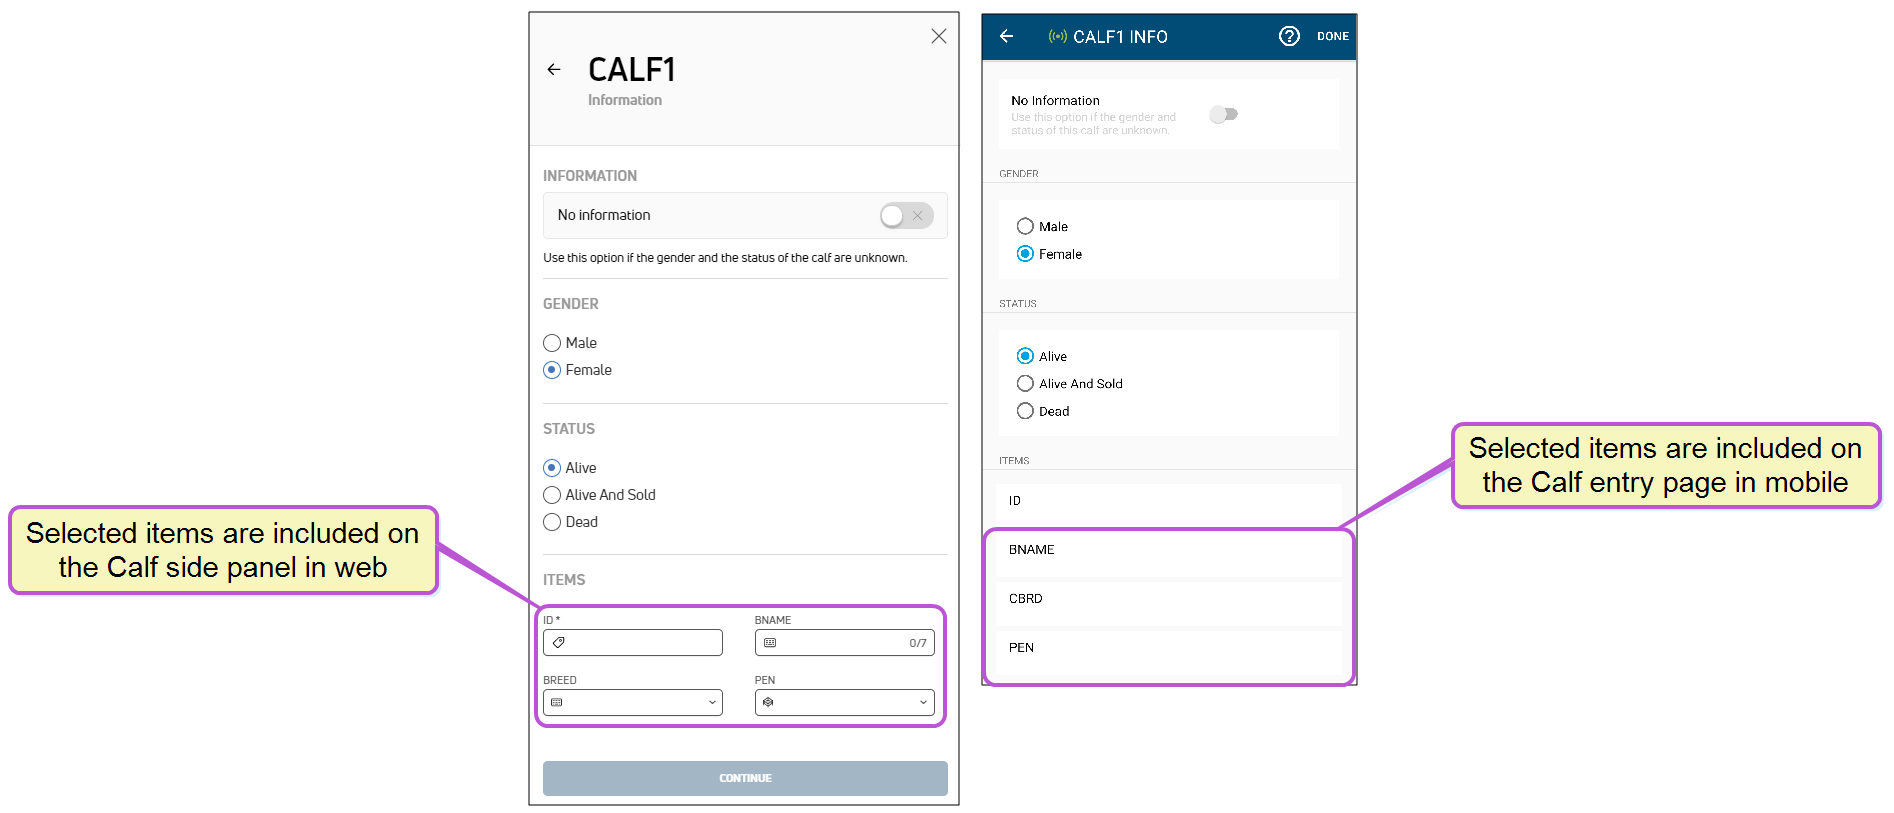Click the back arrow in the mobile header
The width and height of the screenshot is (1894, 813).
pos(1006,36)
